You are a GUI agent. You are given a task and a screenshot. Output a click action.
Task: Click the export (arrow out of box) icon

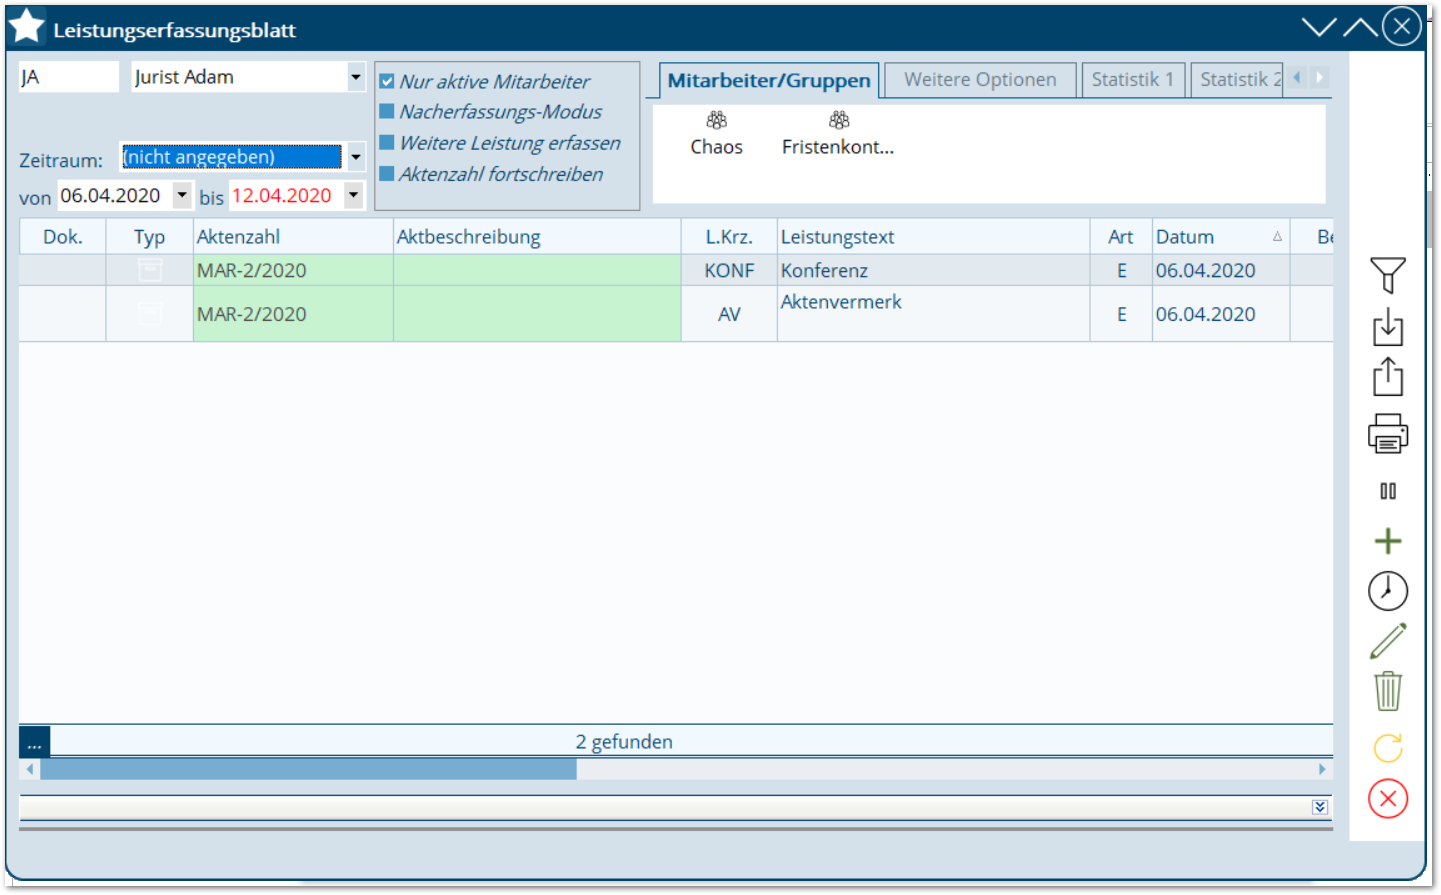click(x=1388, y=377)
